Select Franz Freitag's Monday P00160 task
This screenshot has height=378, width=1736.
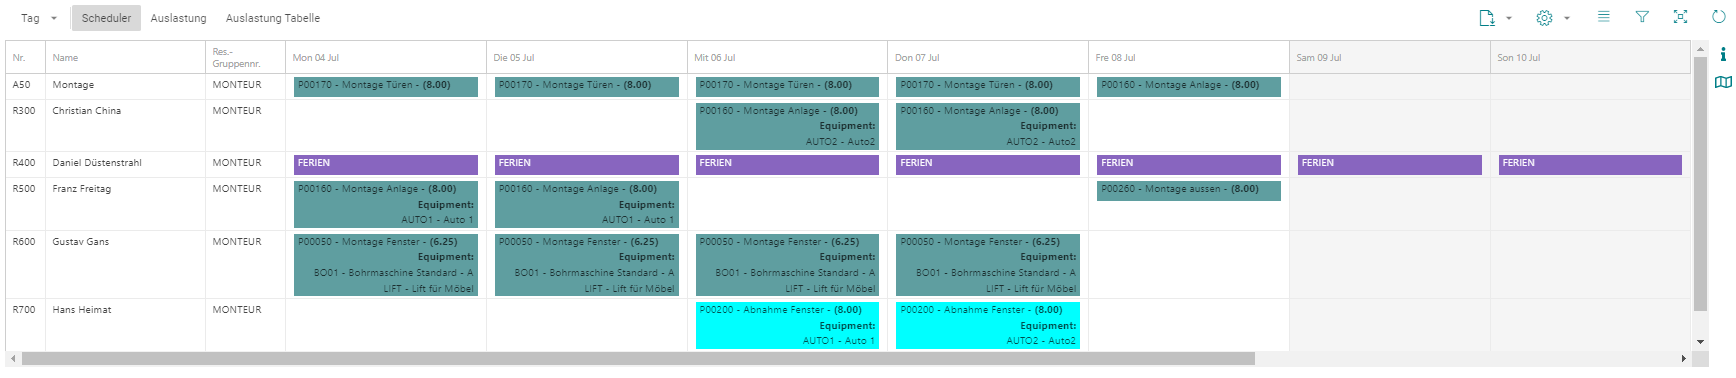[x=386, y=204]
